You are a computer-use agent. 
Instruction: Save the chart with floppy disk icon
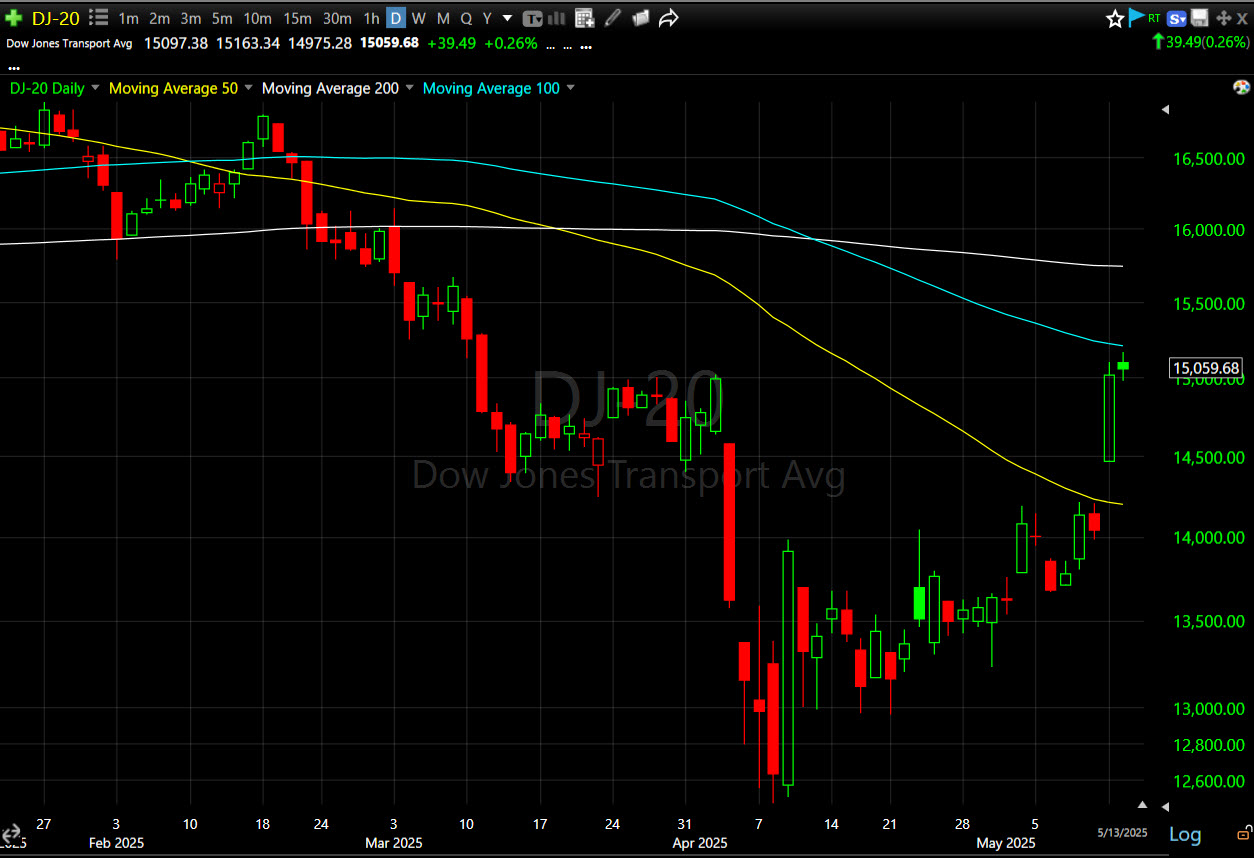pos(1200,18)
